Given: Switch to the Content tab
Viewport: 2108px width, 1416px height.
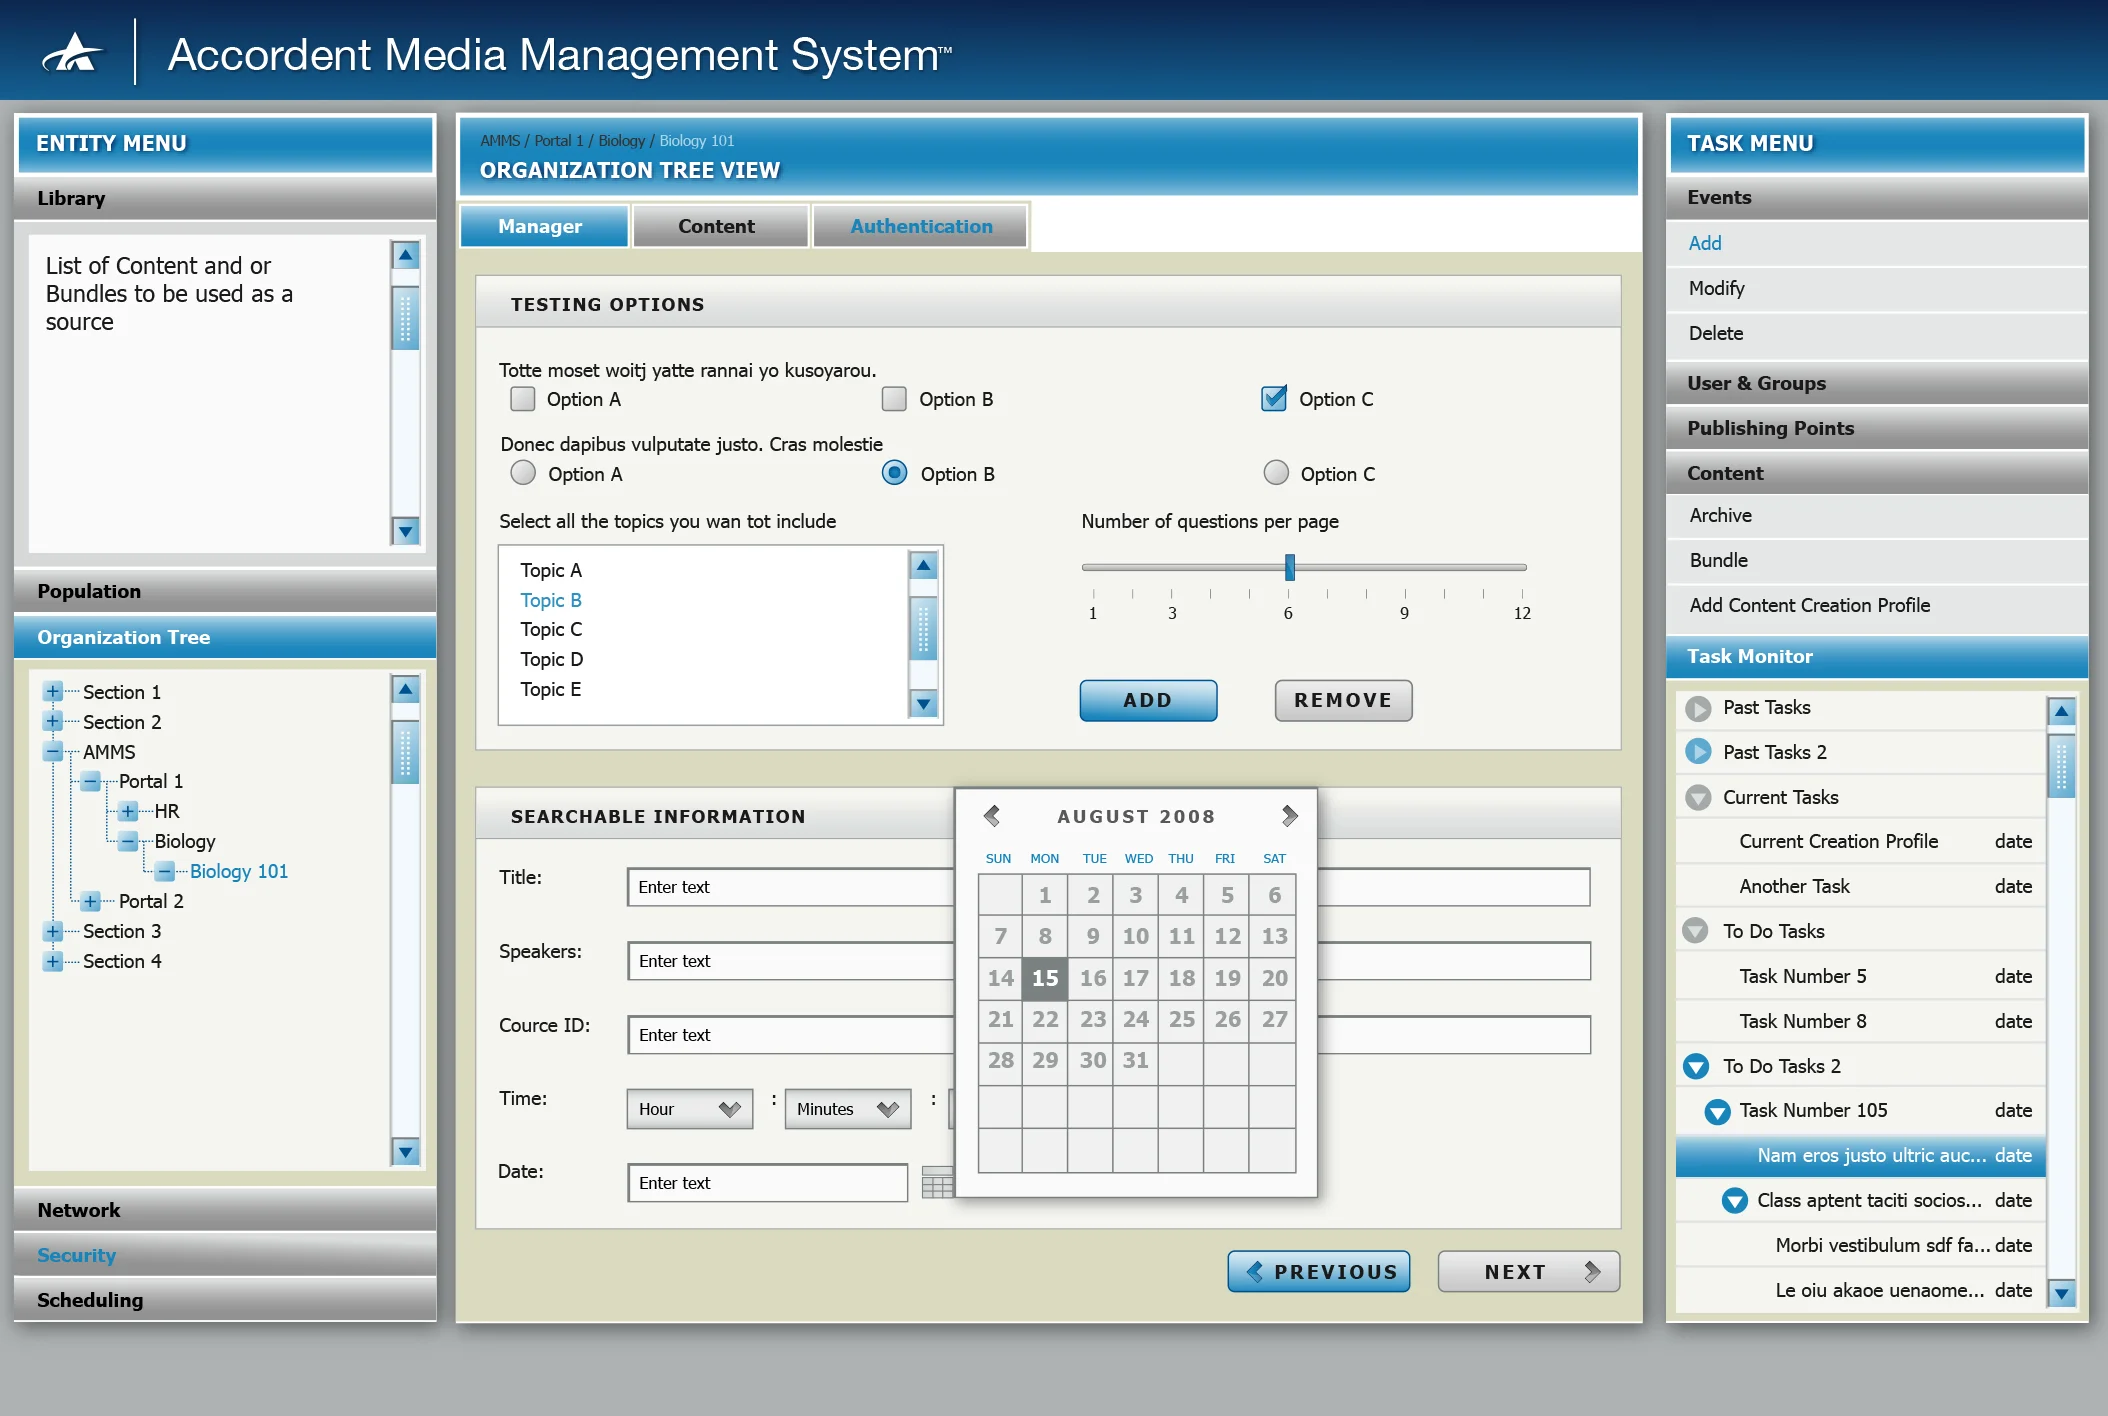Looking at the screenshot, I should (720, 226).
